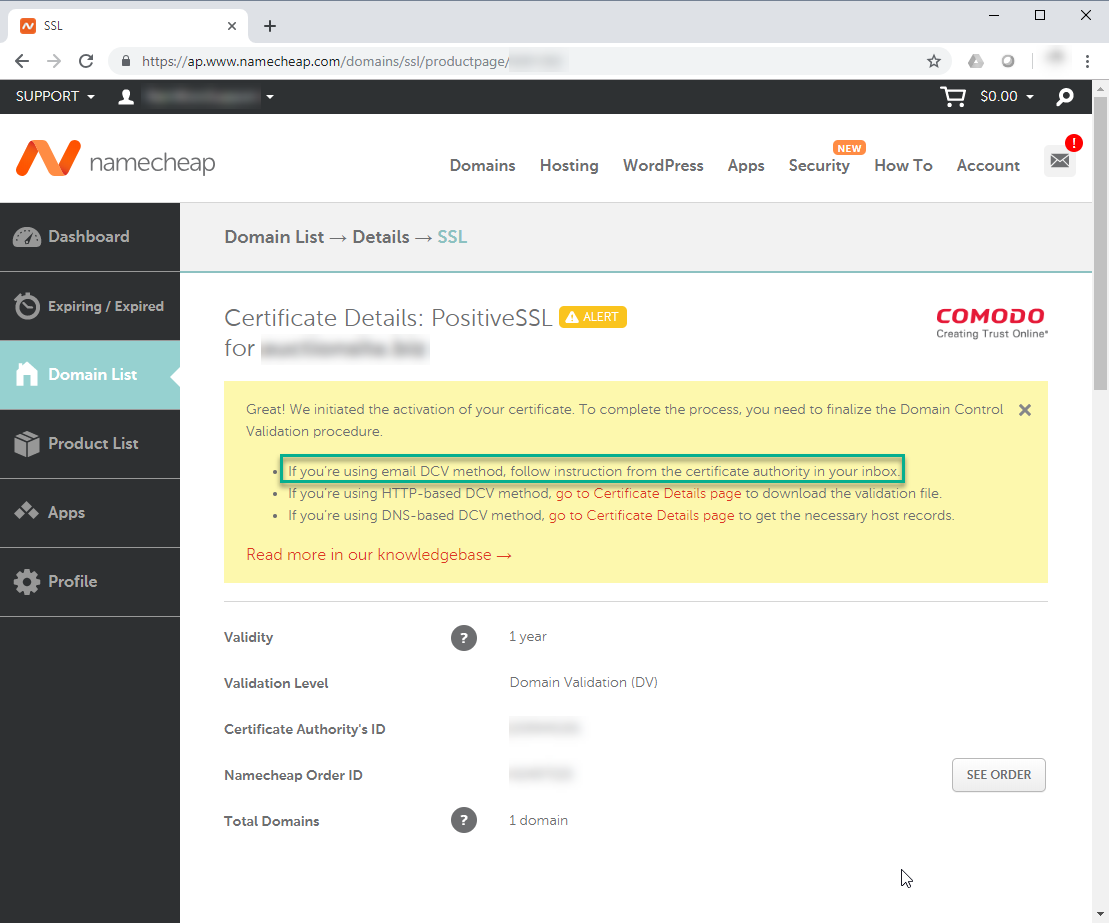Open the Security menu
Viewport: 1109px width, 923px height.
pyautogui.click(x=819, y=166)
